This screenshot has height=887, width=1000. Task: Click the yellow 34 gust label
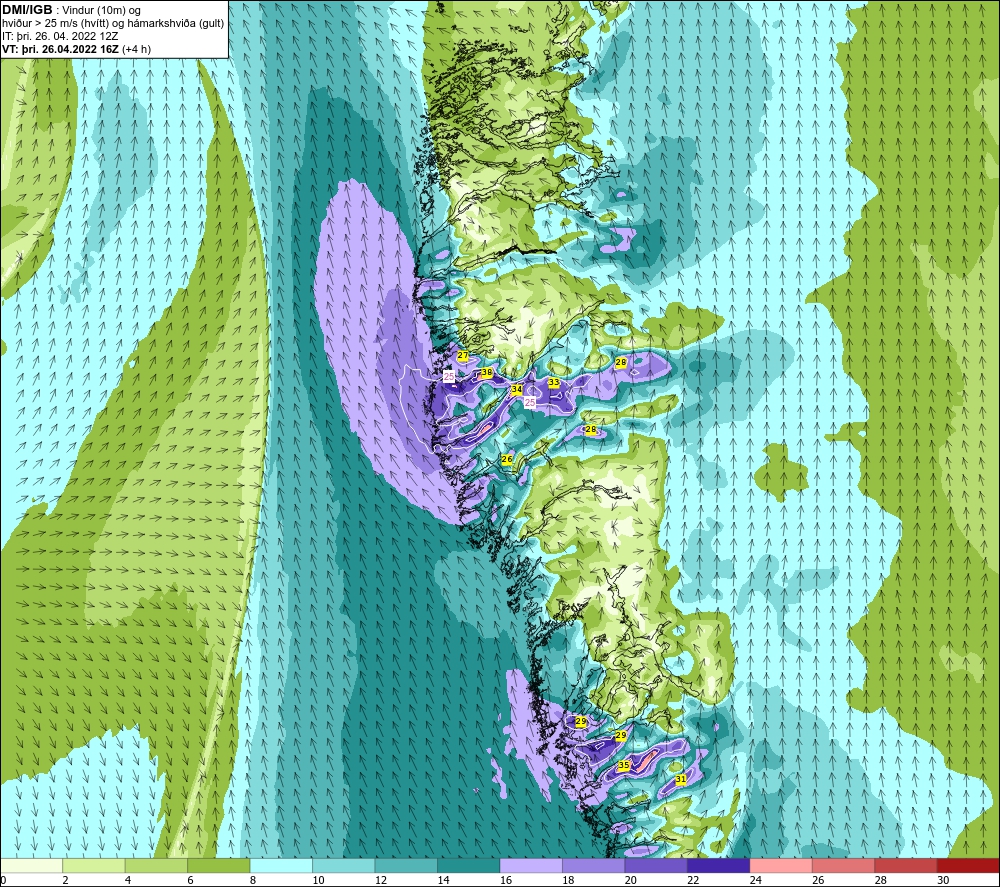[517, 389]
